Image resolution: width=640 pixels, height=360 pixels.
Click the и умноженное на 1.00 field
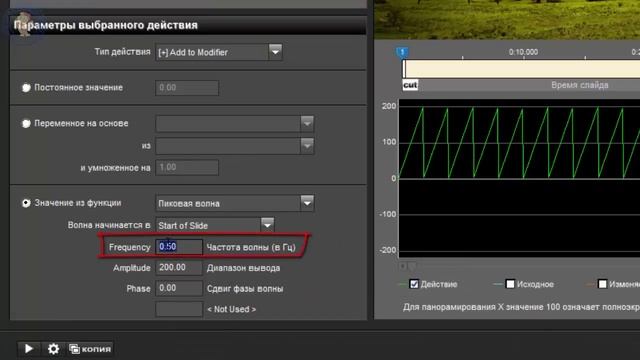[187, 167]
